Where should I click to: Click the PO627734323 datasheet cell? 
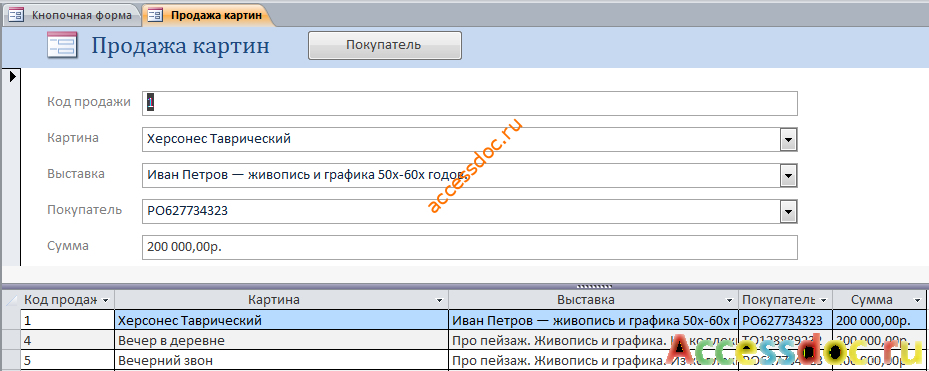[x=786, y=321]
